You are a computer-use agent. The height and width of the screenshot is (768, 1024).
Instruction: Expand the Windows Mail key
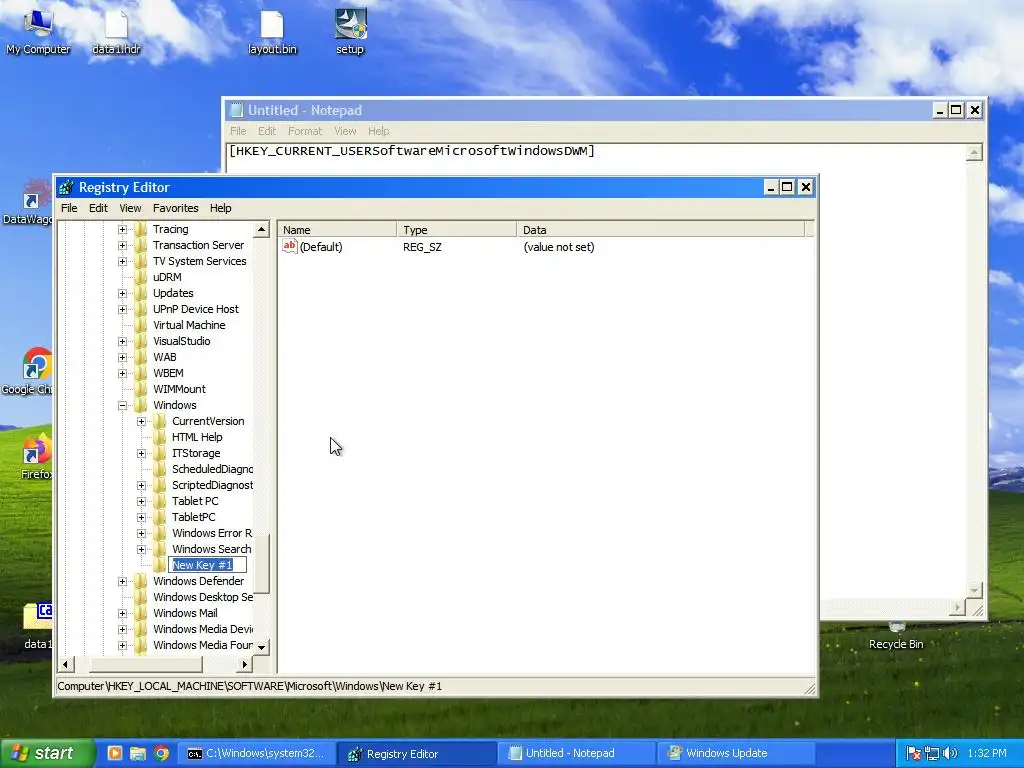click(122, 613)
